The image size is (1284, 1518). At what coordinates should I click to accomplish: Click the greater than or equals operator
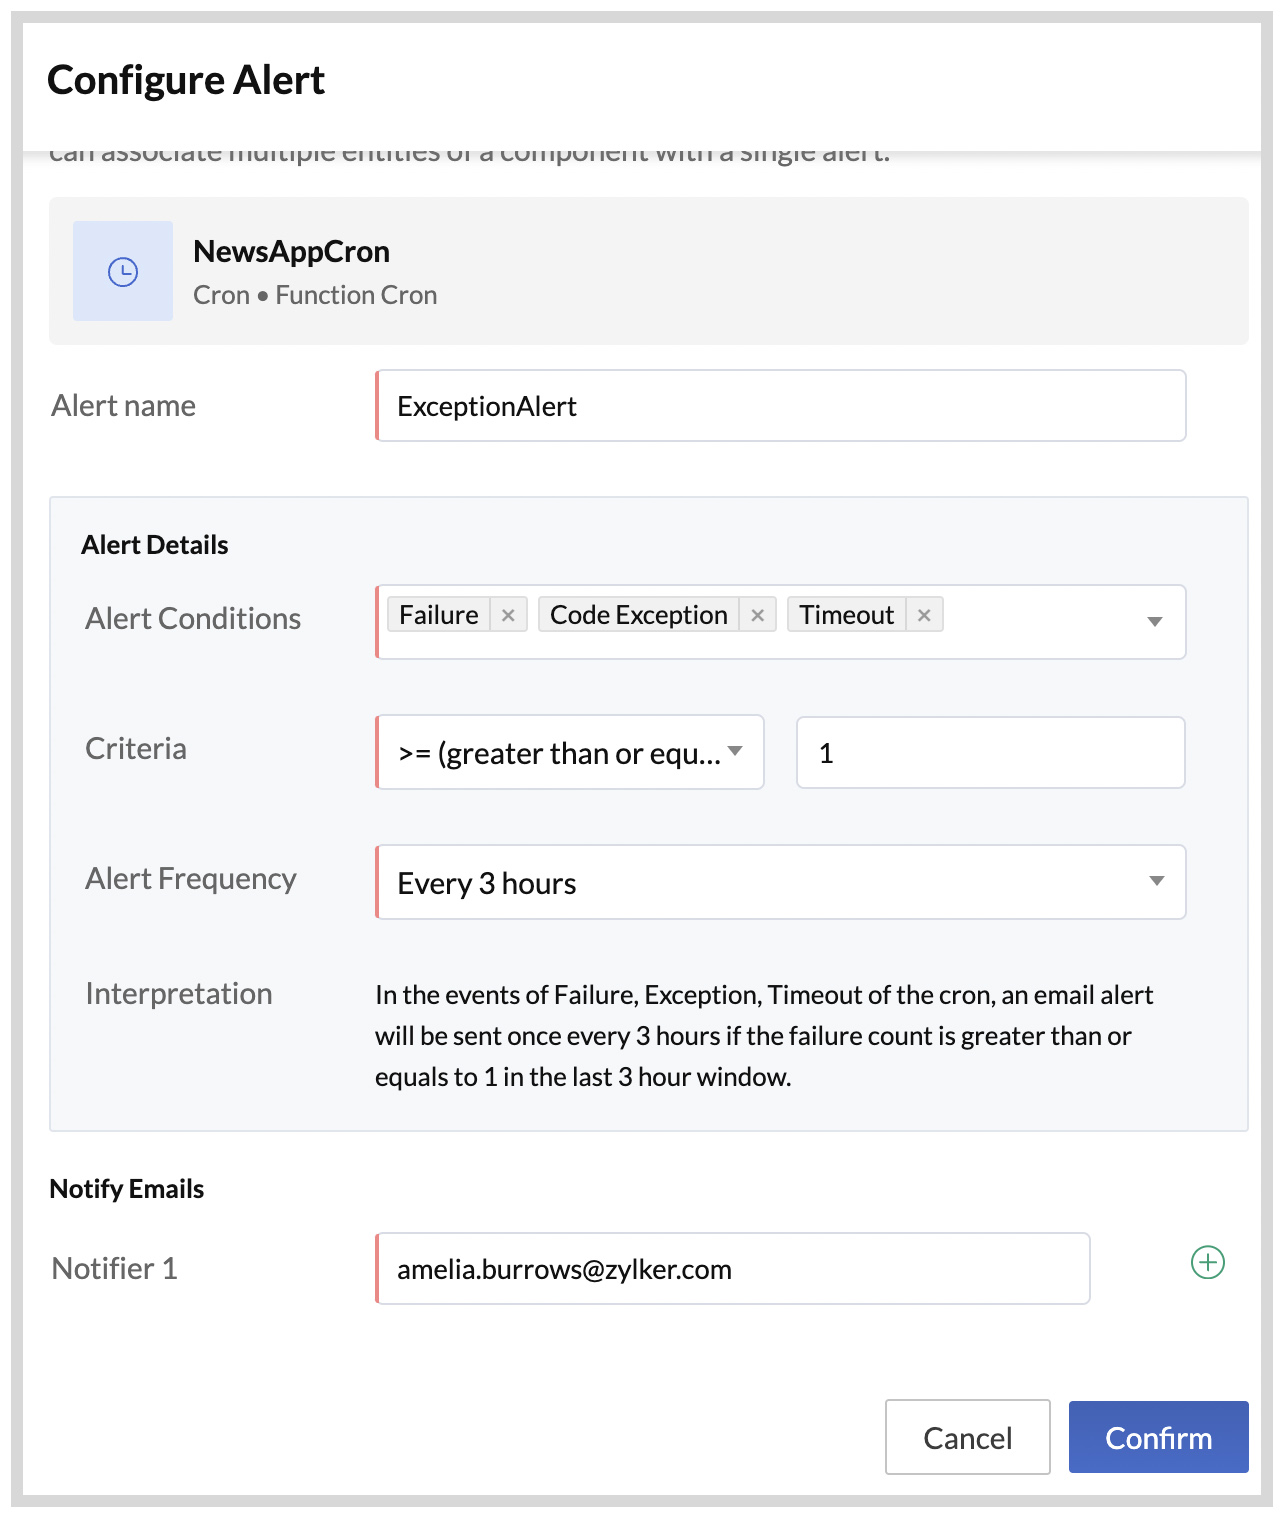point(560,752)
